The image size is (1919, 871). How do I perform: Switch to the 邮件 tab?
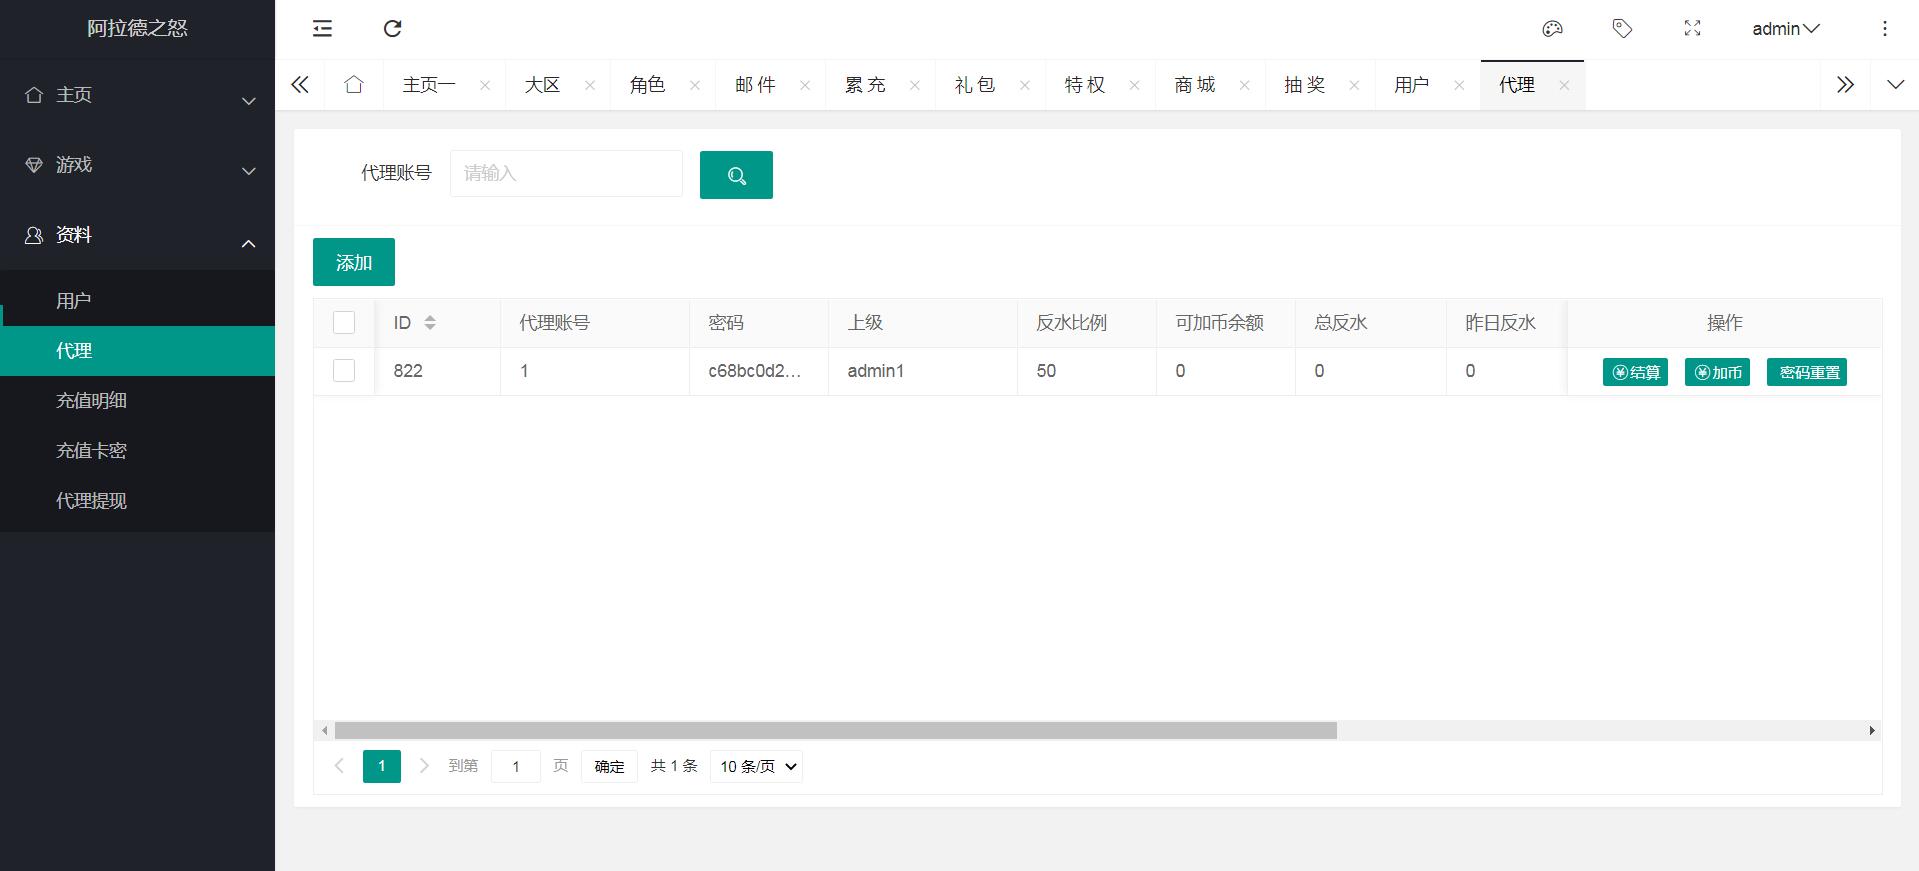[x=755, y=85]
